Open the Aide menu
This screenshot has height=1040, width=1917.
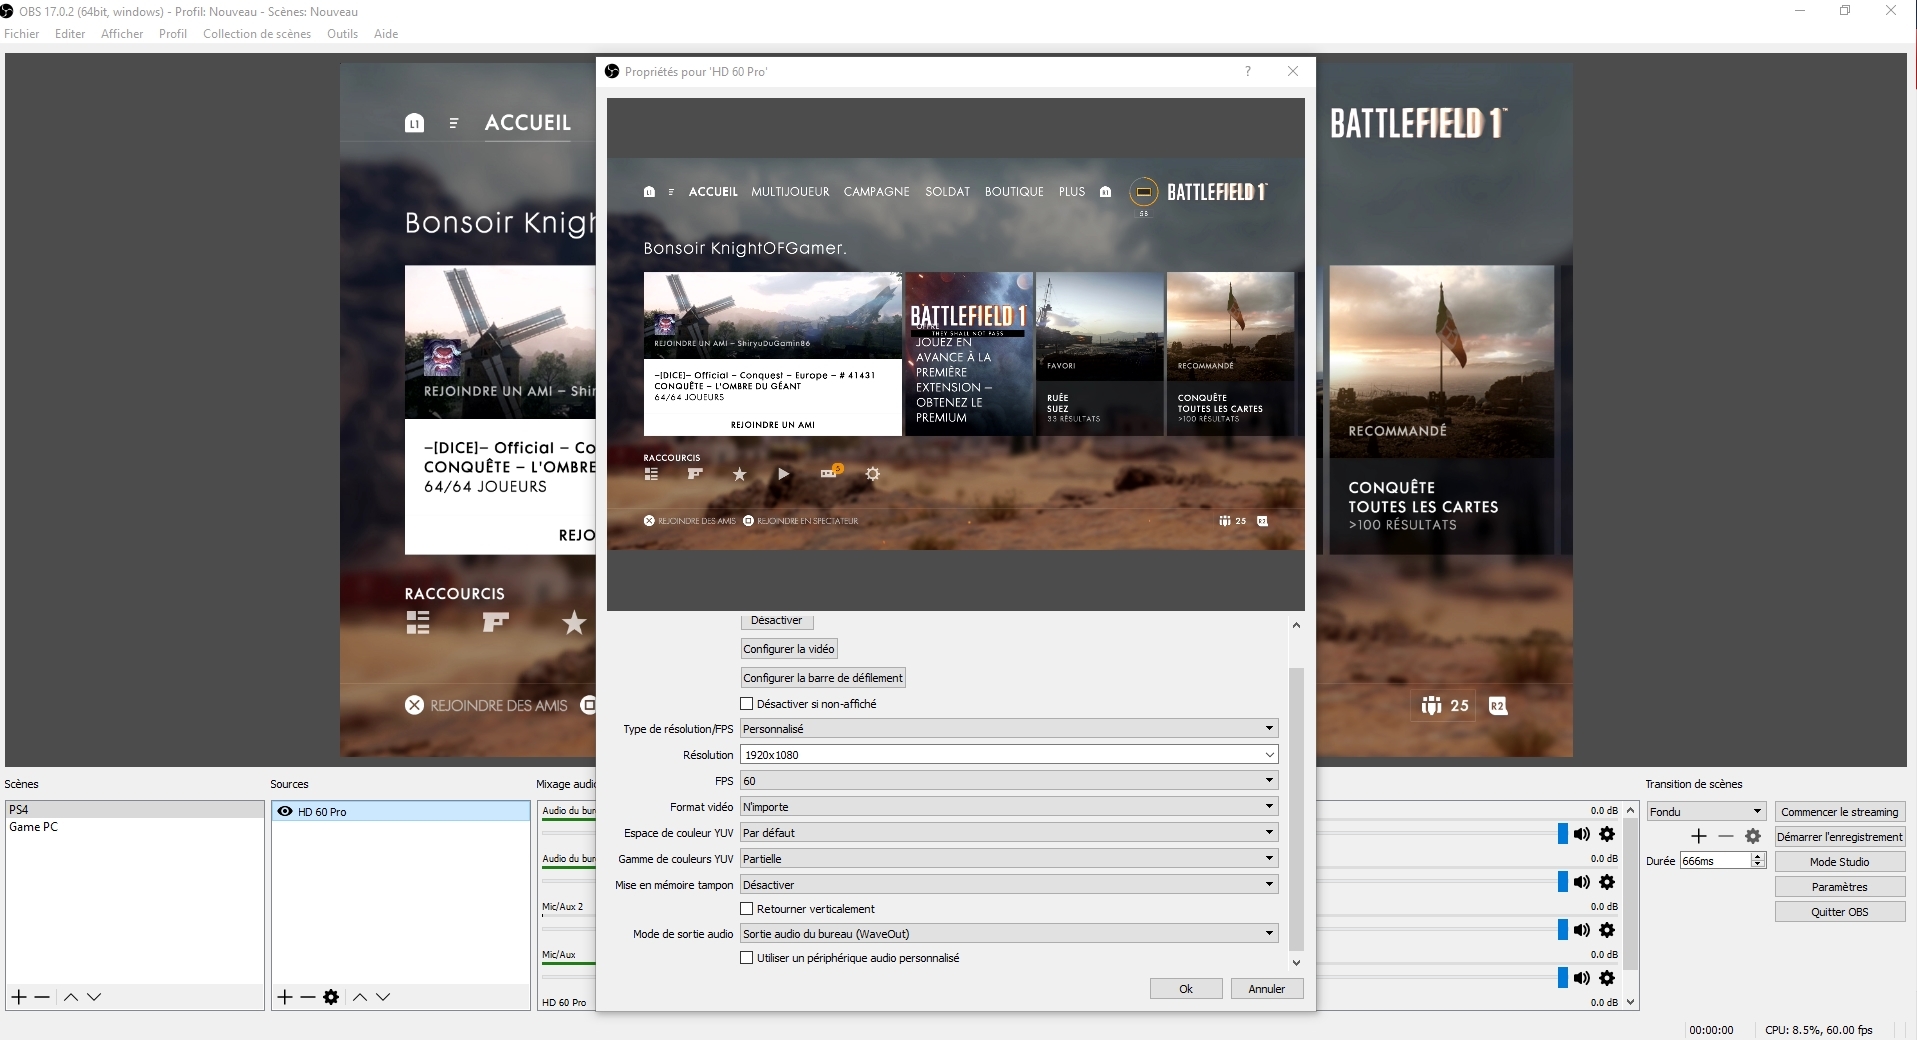(x=386, y=34)
